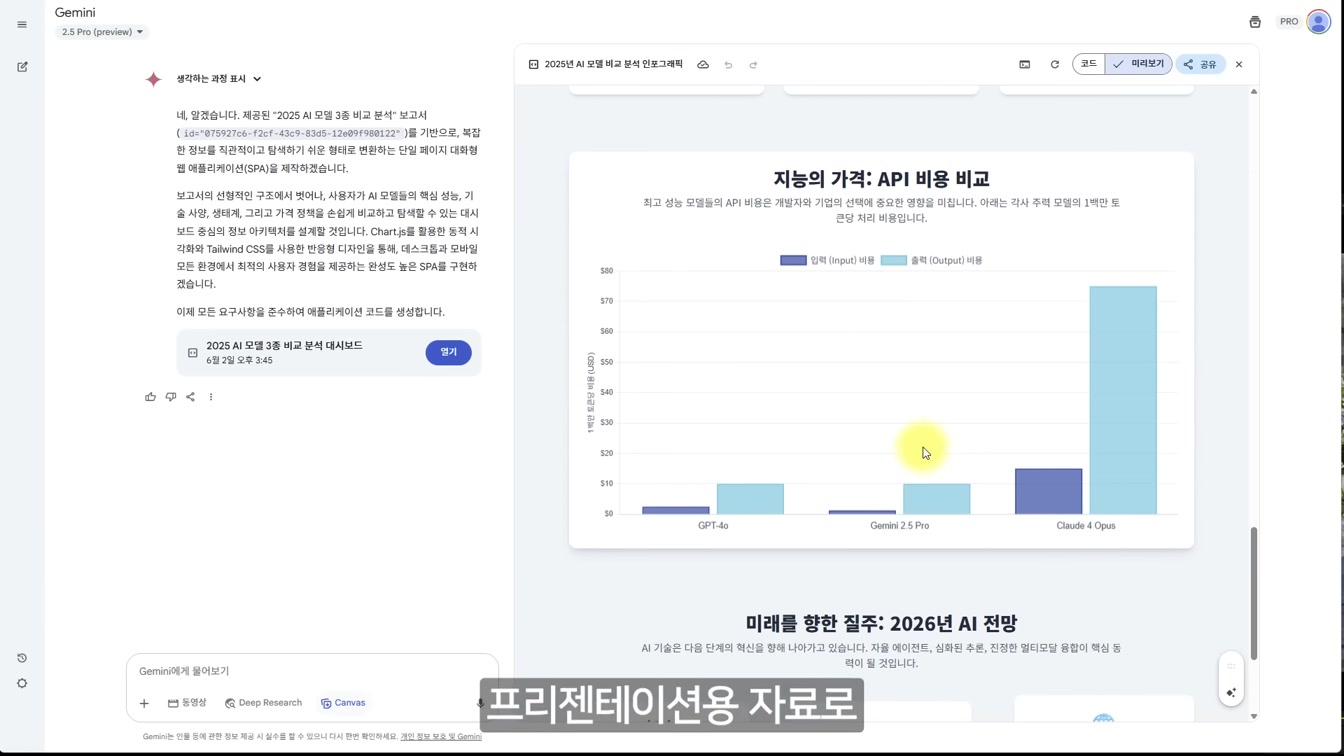1344x756 pixels.
Task: Click the Gemini title logo
Action: [75, 13]
